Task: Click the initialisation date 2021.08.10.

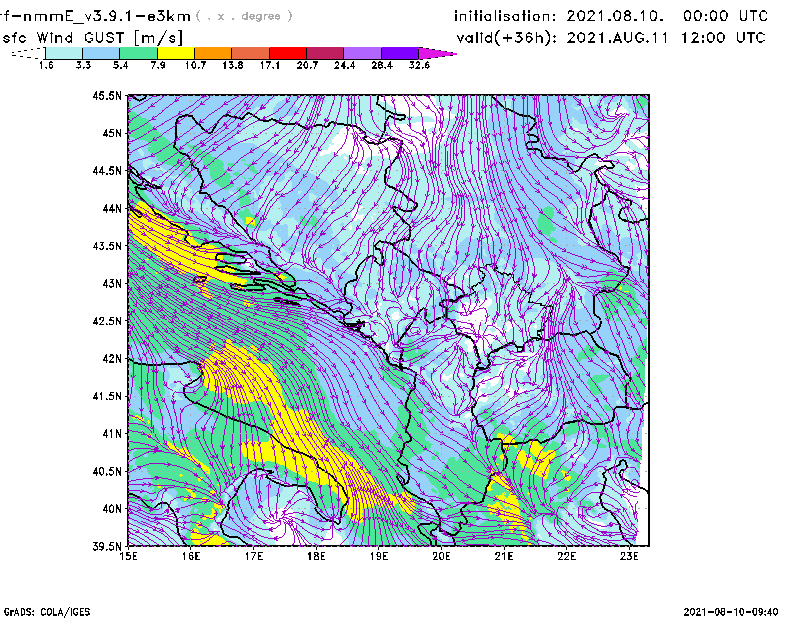Action: [615, 16]
